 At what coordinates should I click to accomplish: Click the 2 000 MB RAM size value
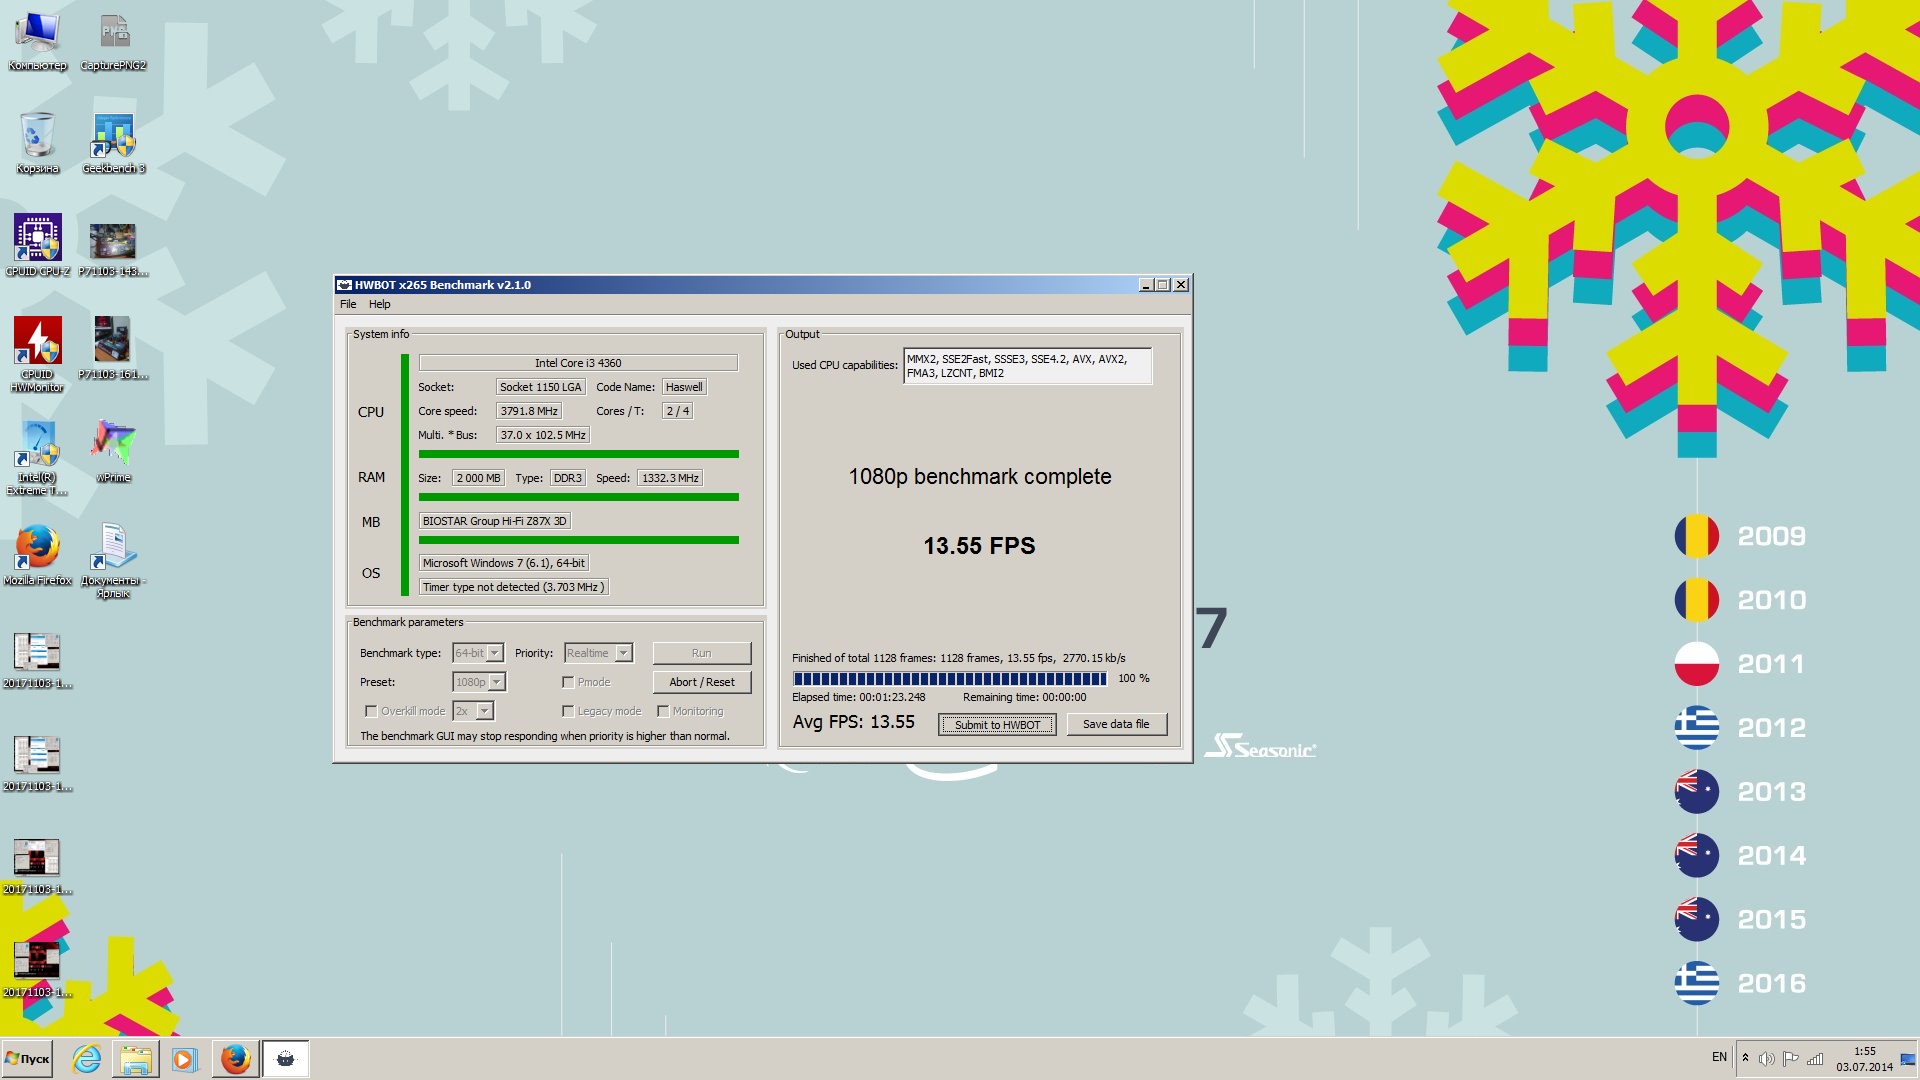pyautogui.click(x=478, y=478)
